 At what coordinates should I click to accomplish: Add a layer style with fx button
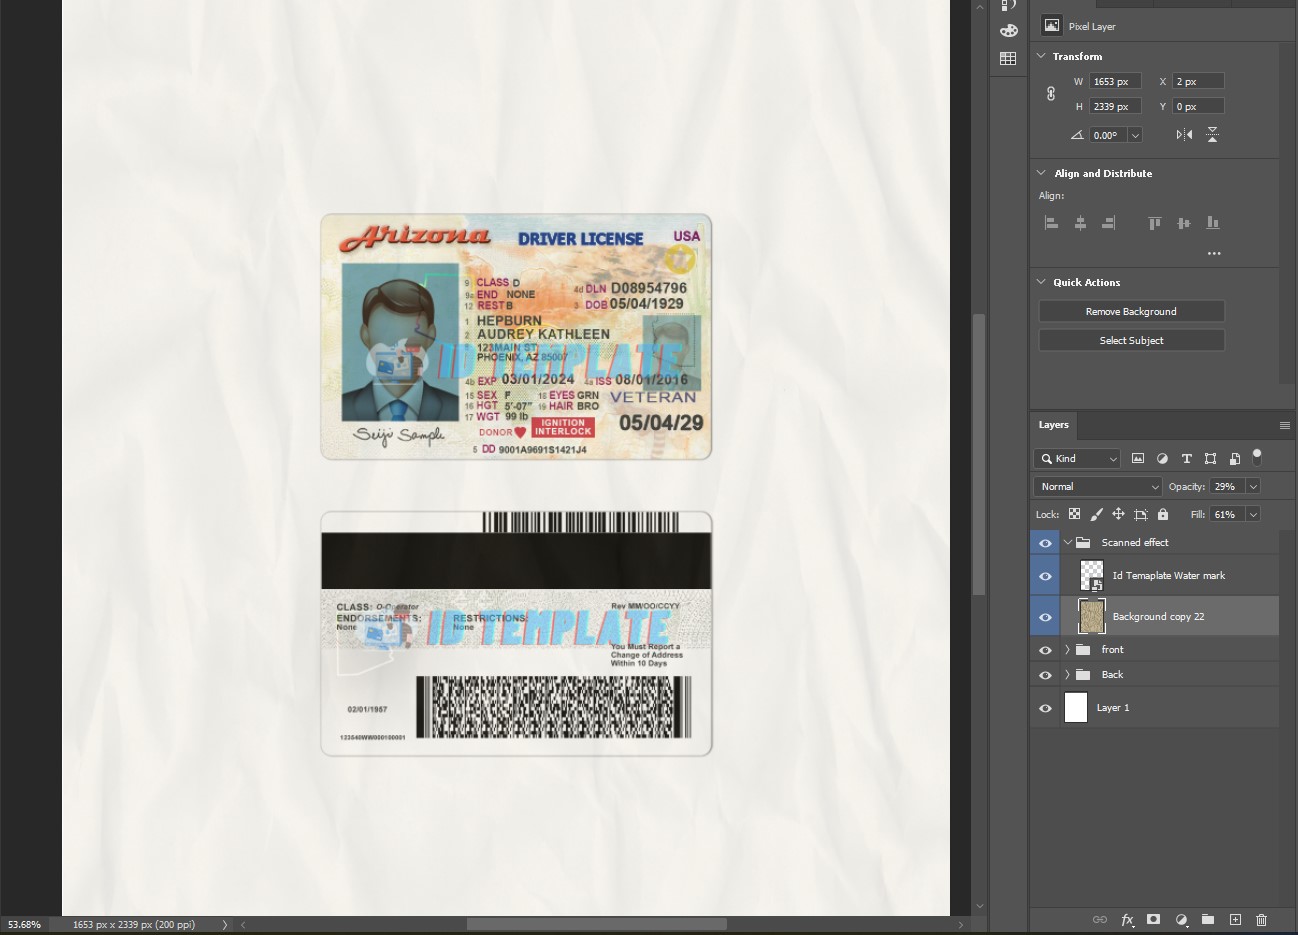click(1127, 919)
